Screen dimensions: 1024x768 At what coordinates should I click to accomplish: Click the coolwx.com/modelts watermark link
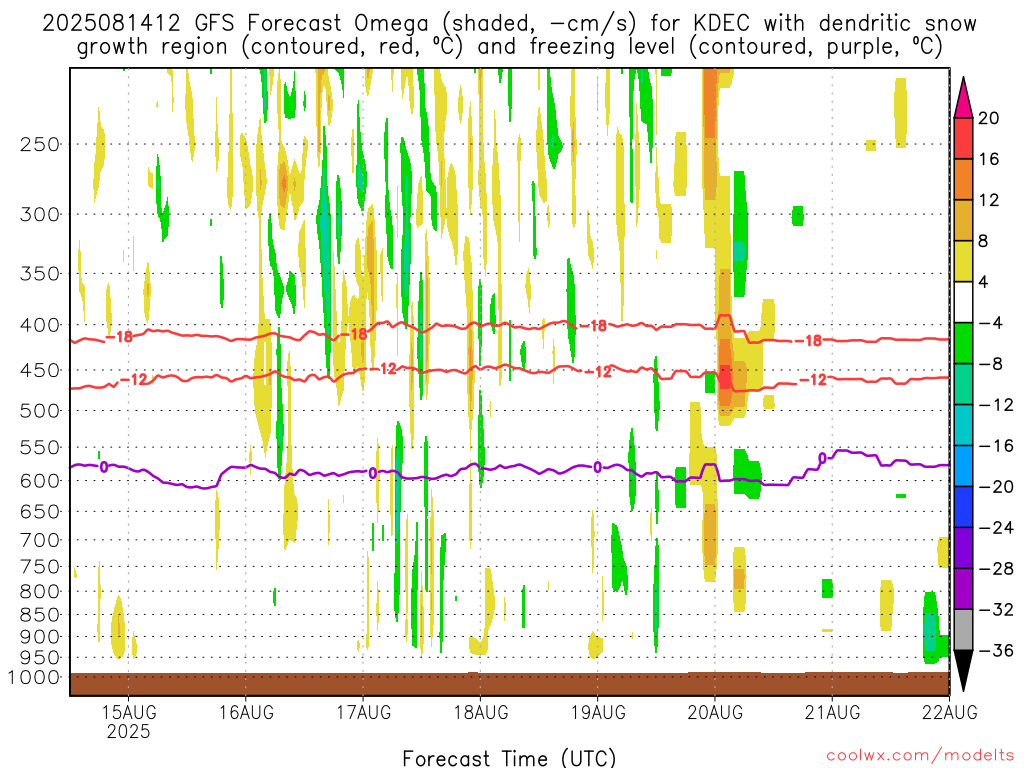920,756
